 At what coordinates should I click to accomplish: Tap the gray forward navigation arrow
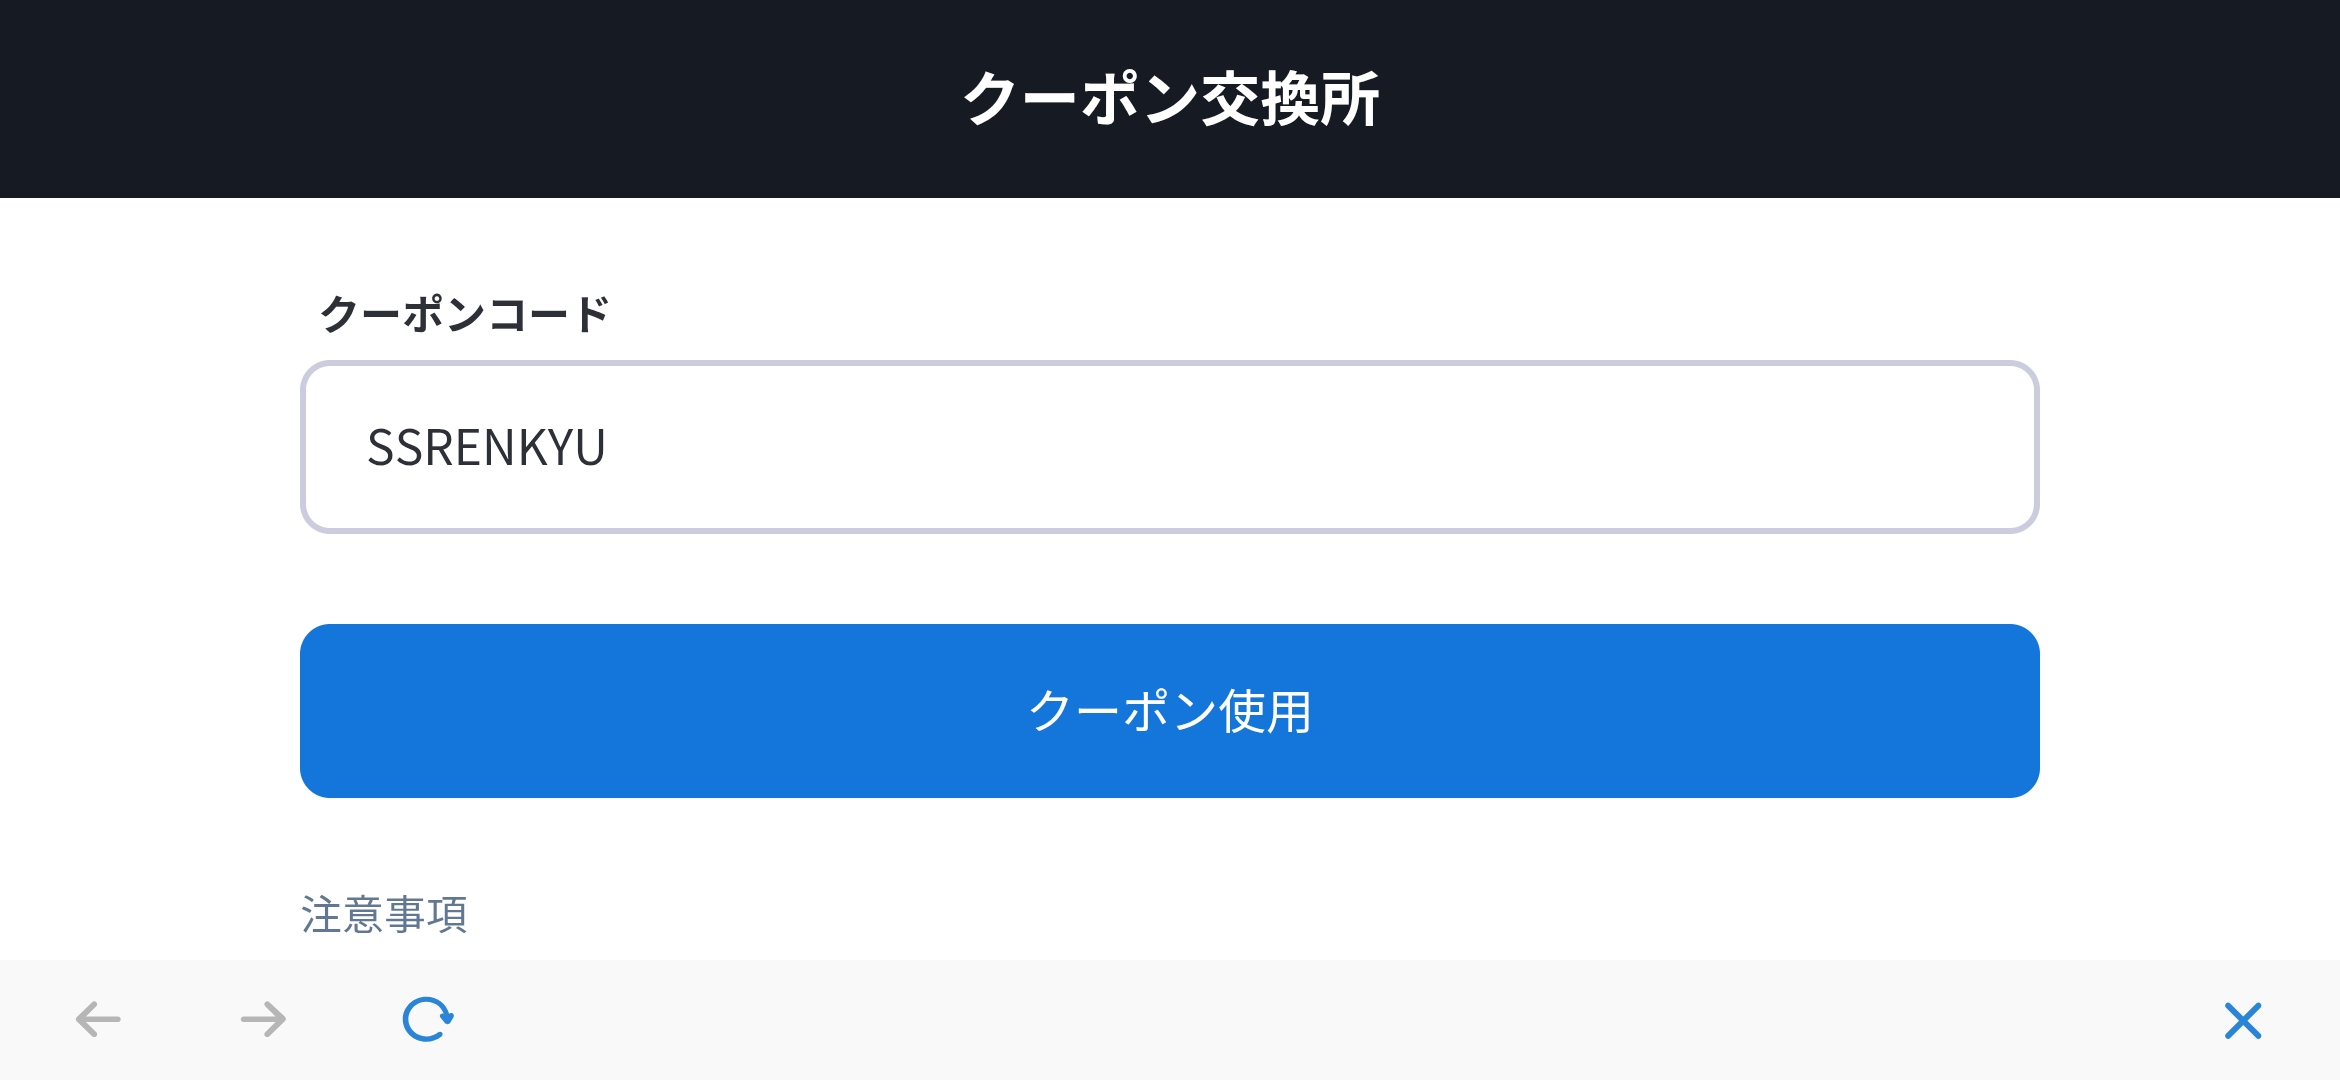[264, 1020]
